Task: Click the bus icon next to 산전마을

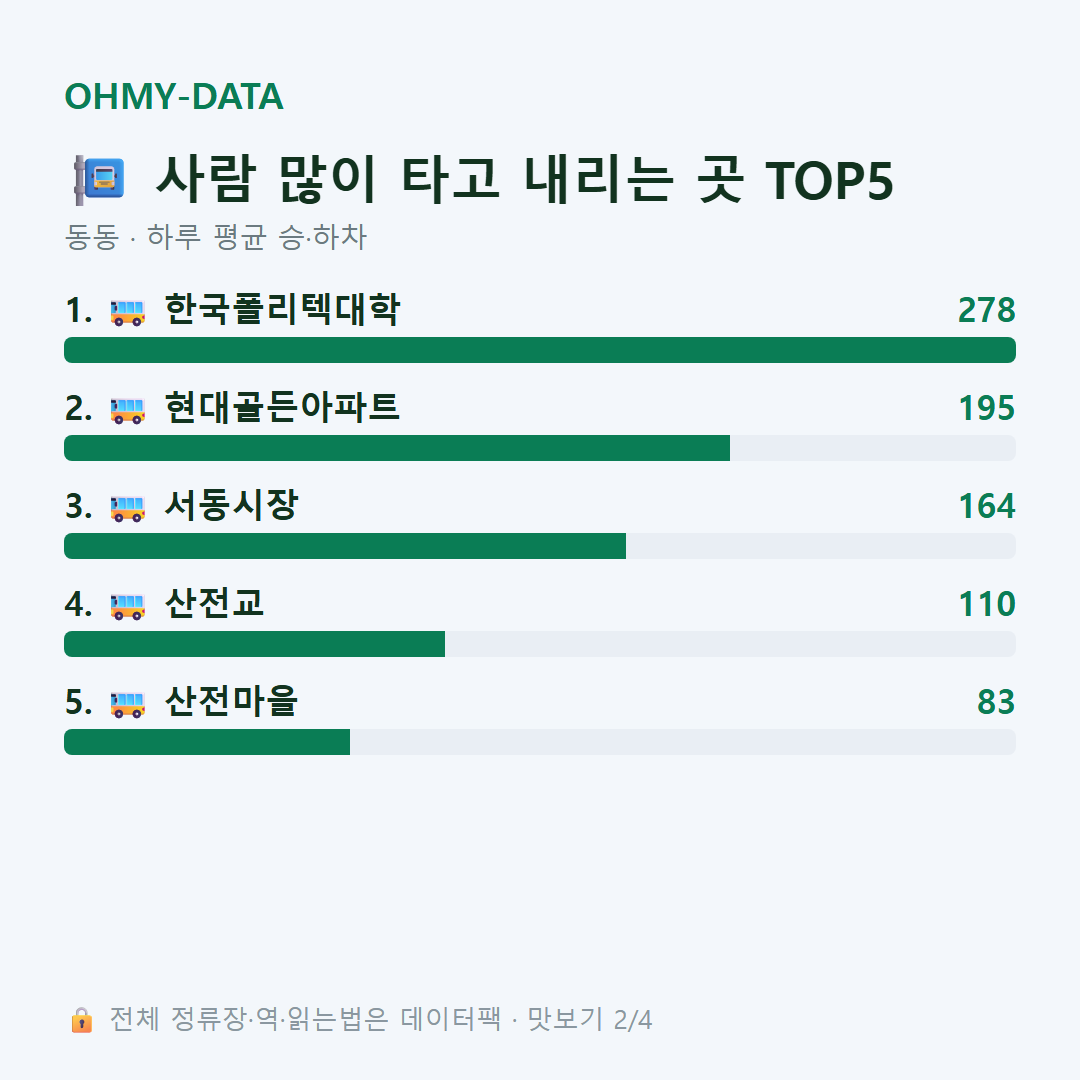Action: [127, 703]
